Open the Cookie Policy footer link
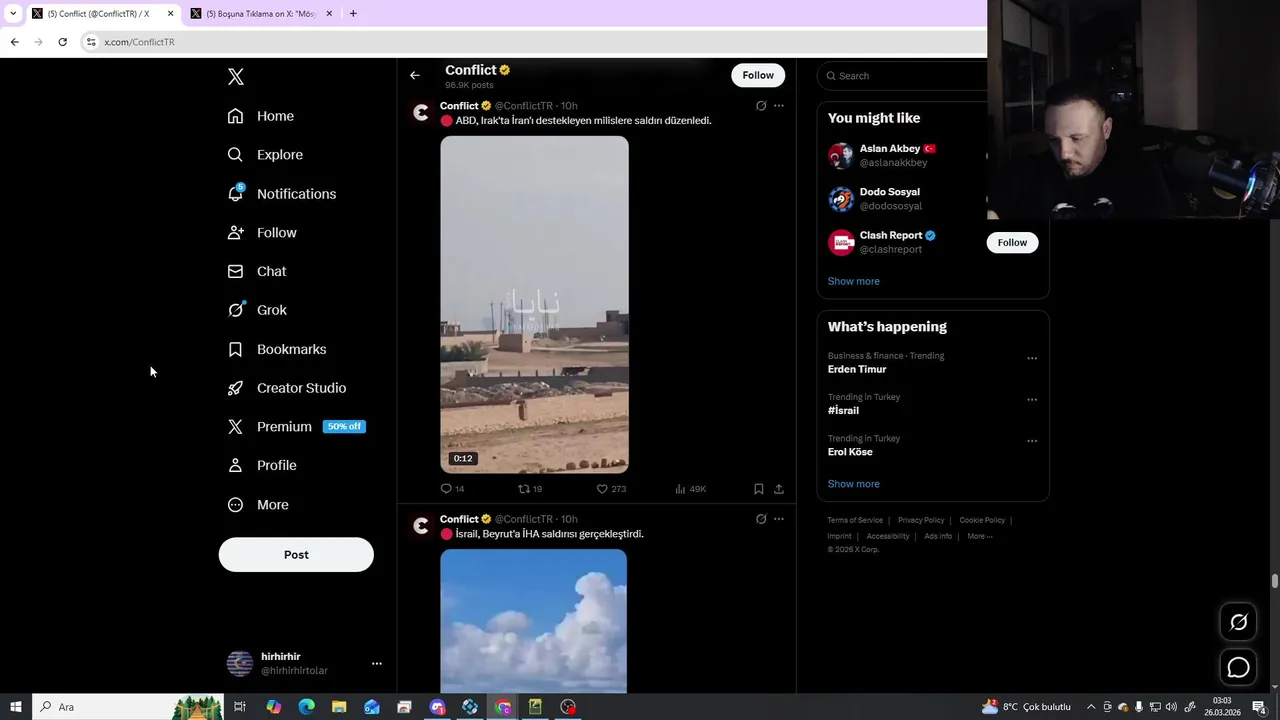The image size is (1280, 720). pos(982,520)
